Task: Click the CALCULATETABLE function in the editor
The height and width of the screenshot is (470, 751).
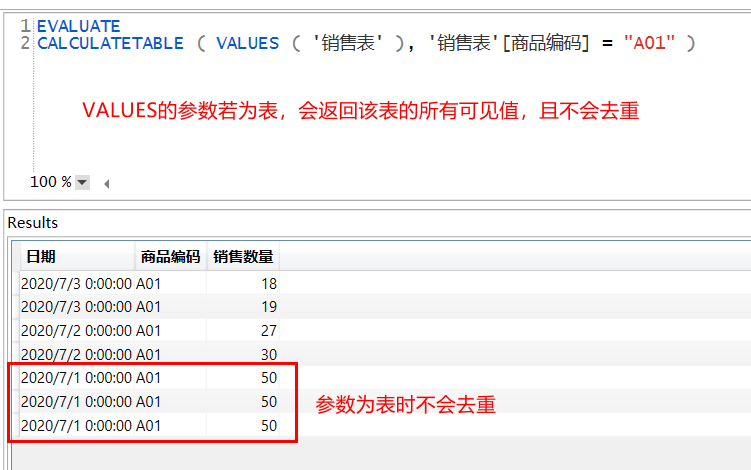Action: point(110,44)
